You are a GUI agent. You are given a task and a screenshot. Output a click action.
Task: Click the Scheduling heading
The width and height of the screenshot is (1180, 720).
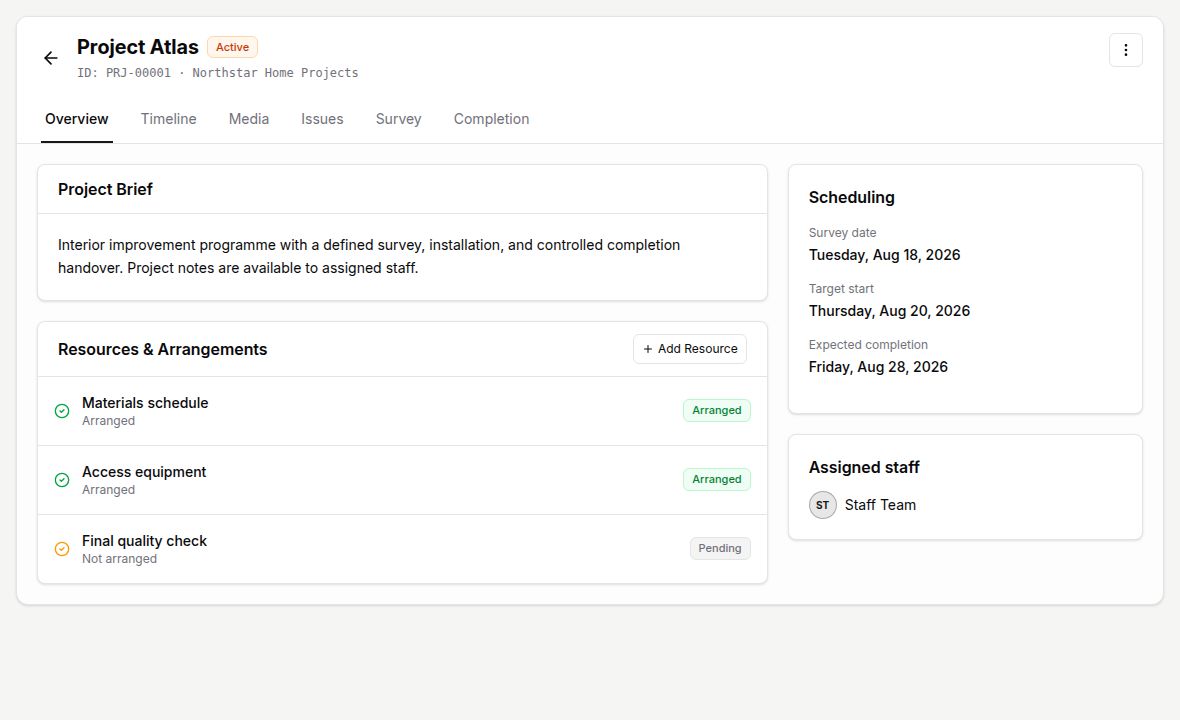pos(852,197)
